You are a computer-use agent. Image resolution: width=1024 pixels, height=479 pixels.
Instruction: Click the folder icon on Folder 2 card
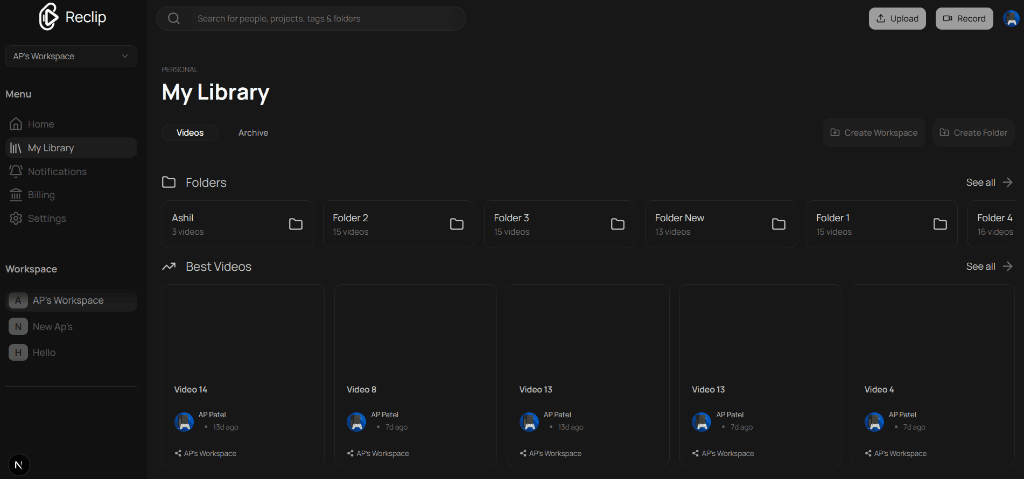click(456, 224)
